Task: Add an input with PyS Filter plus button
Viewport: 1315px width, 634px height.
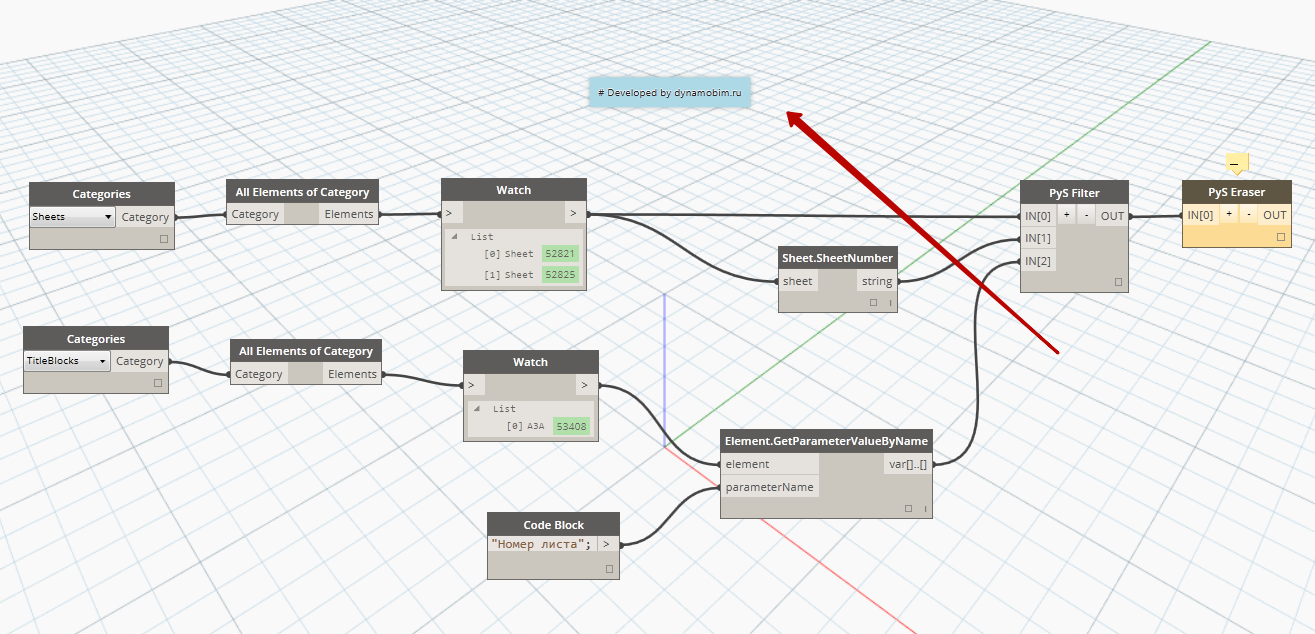Action: (1067, 215)
